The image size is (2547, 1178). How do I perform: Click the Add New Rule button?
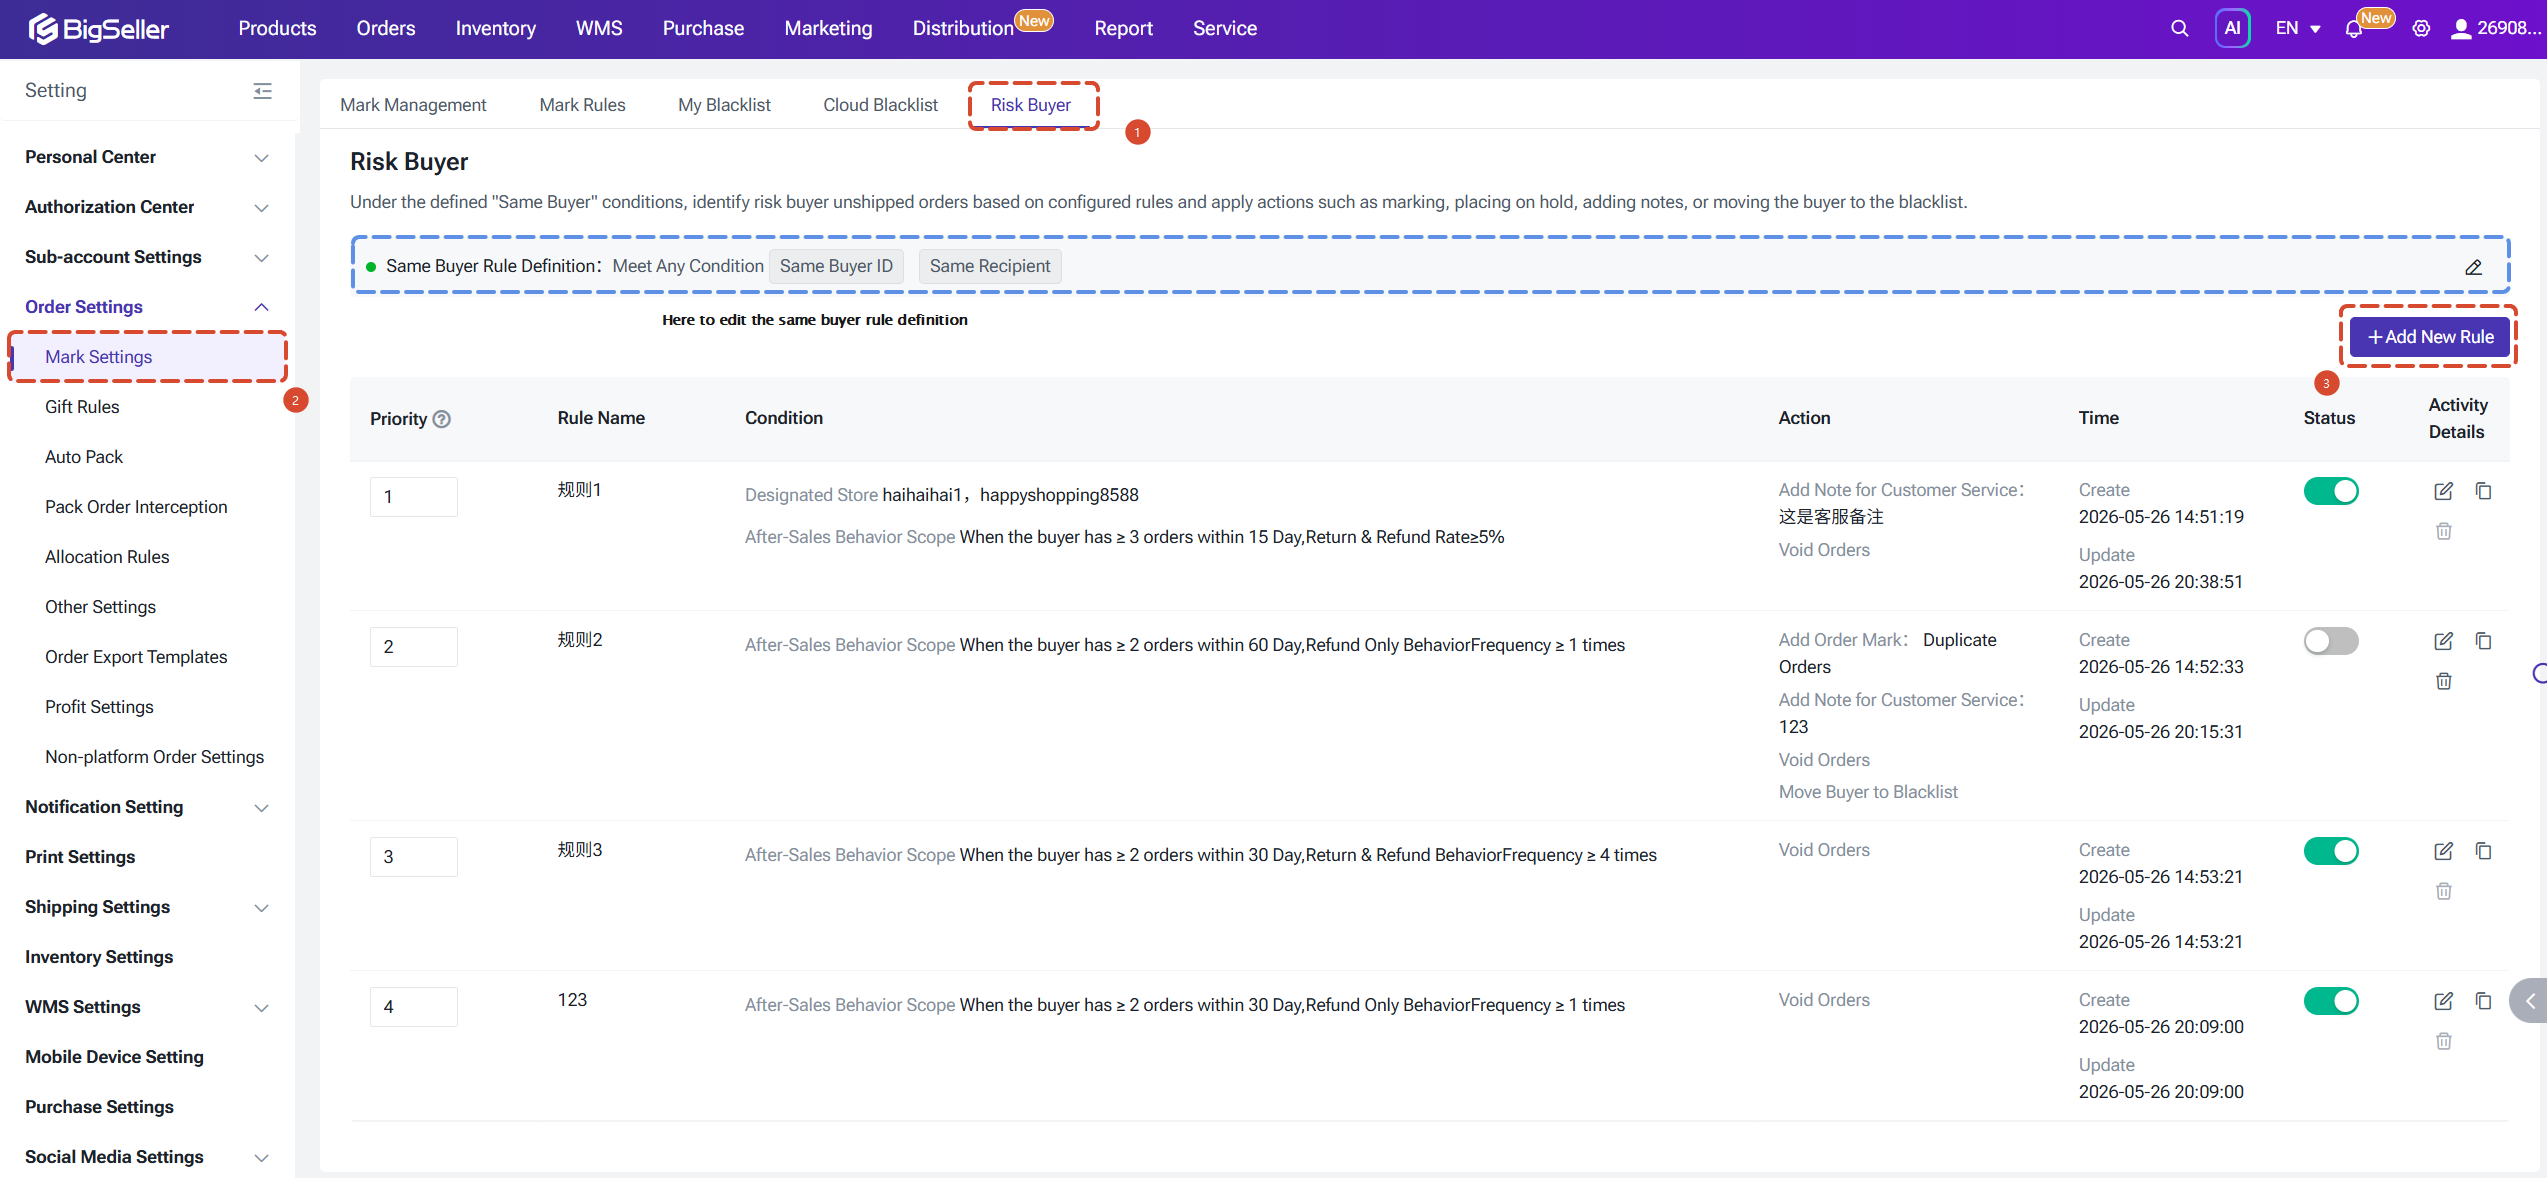point(2430,337)
